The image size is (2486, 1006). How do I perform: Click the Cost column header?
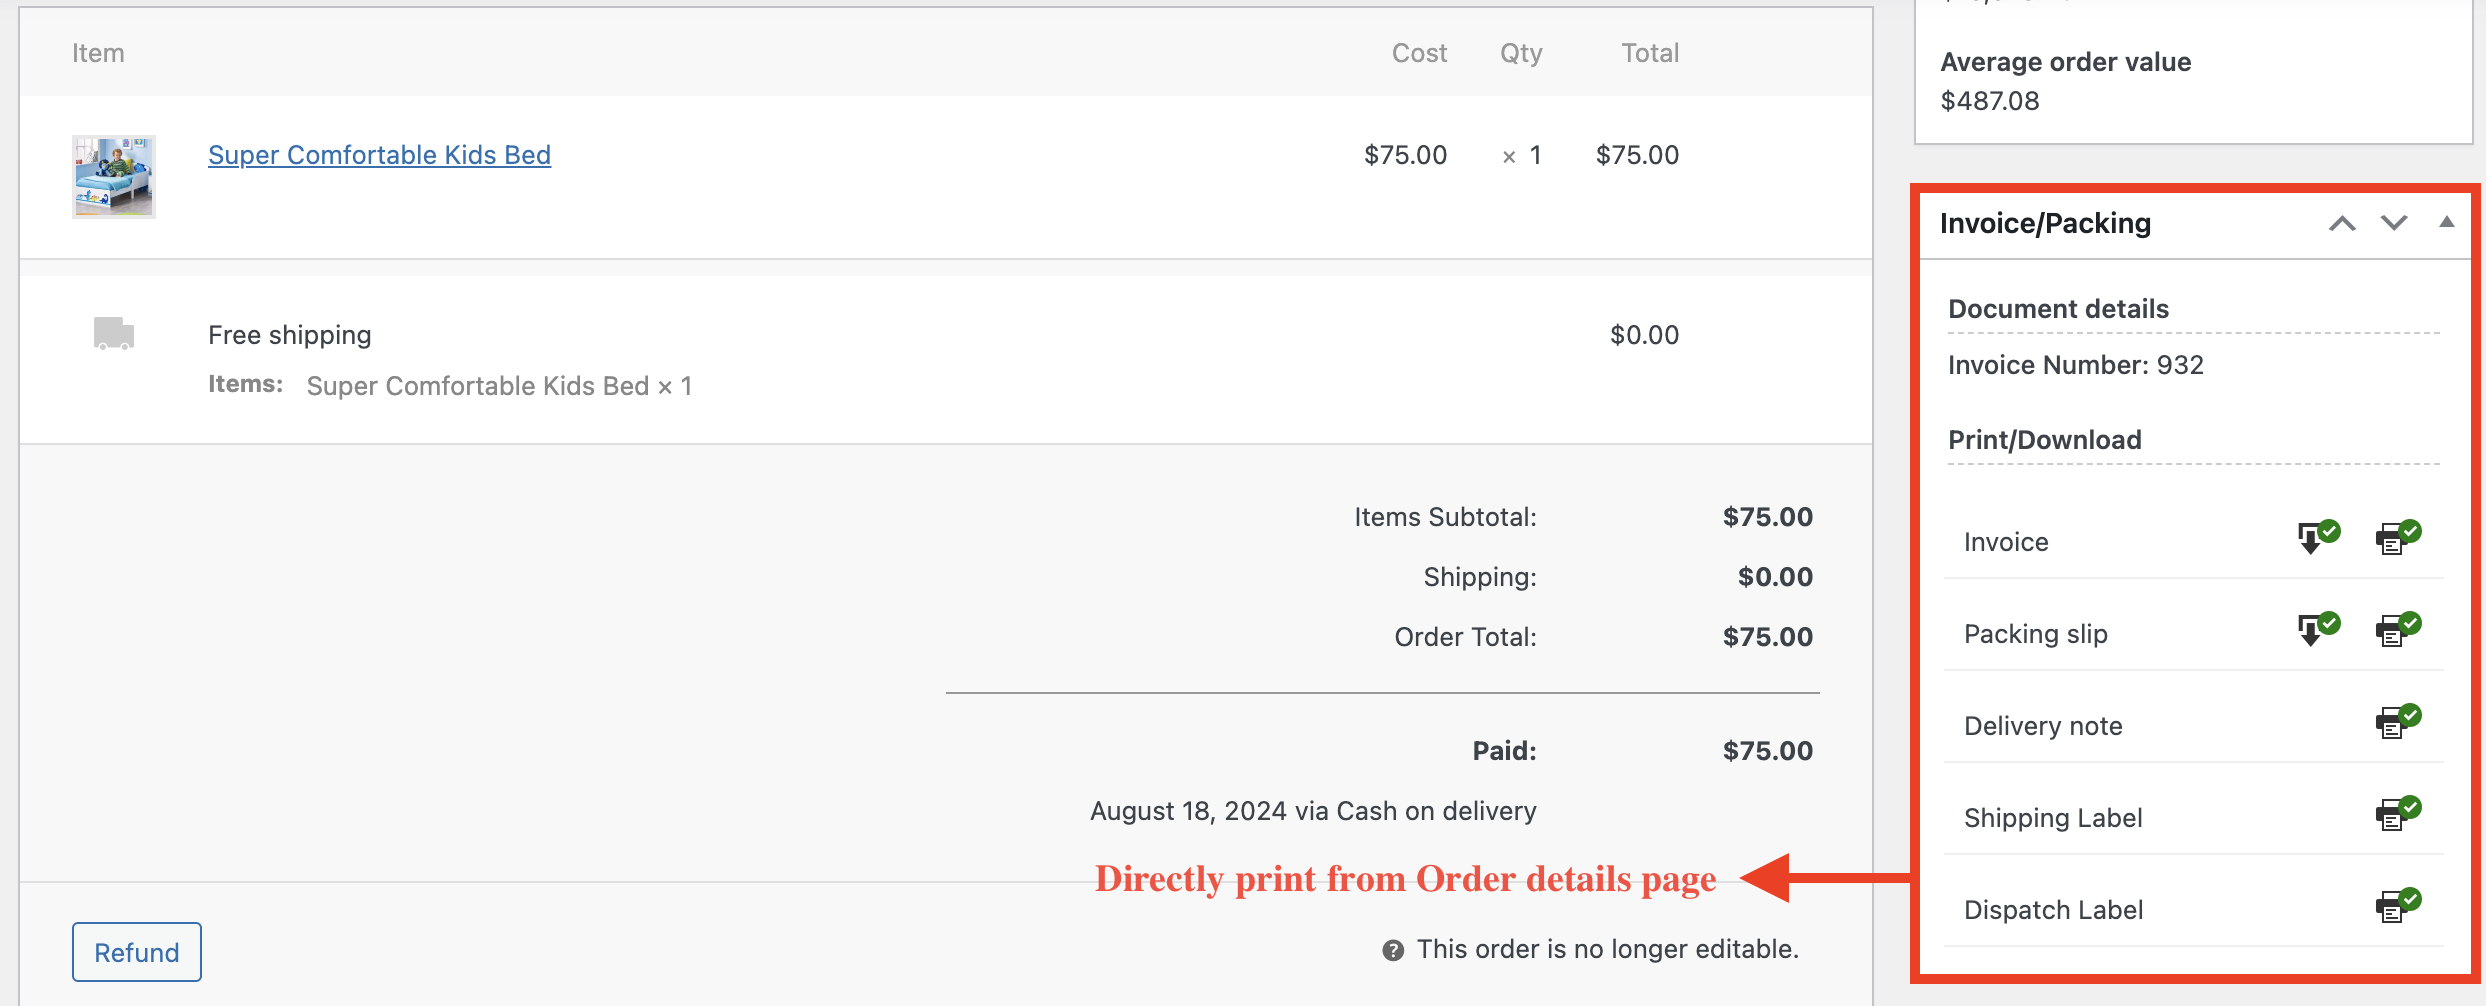pyautogui.click(x=1419, y=53)
